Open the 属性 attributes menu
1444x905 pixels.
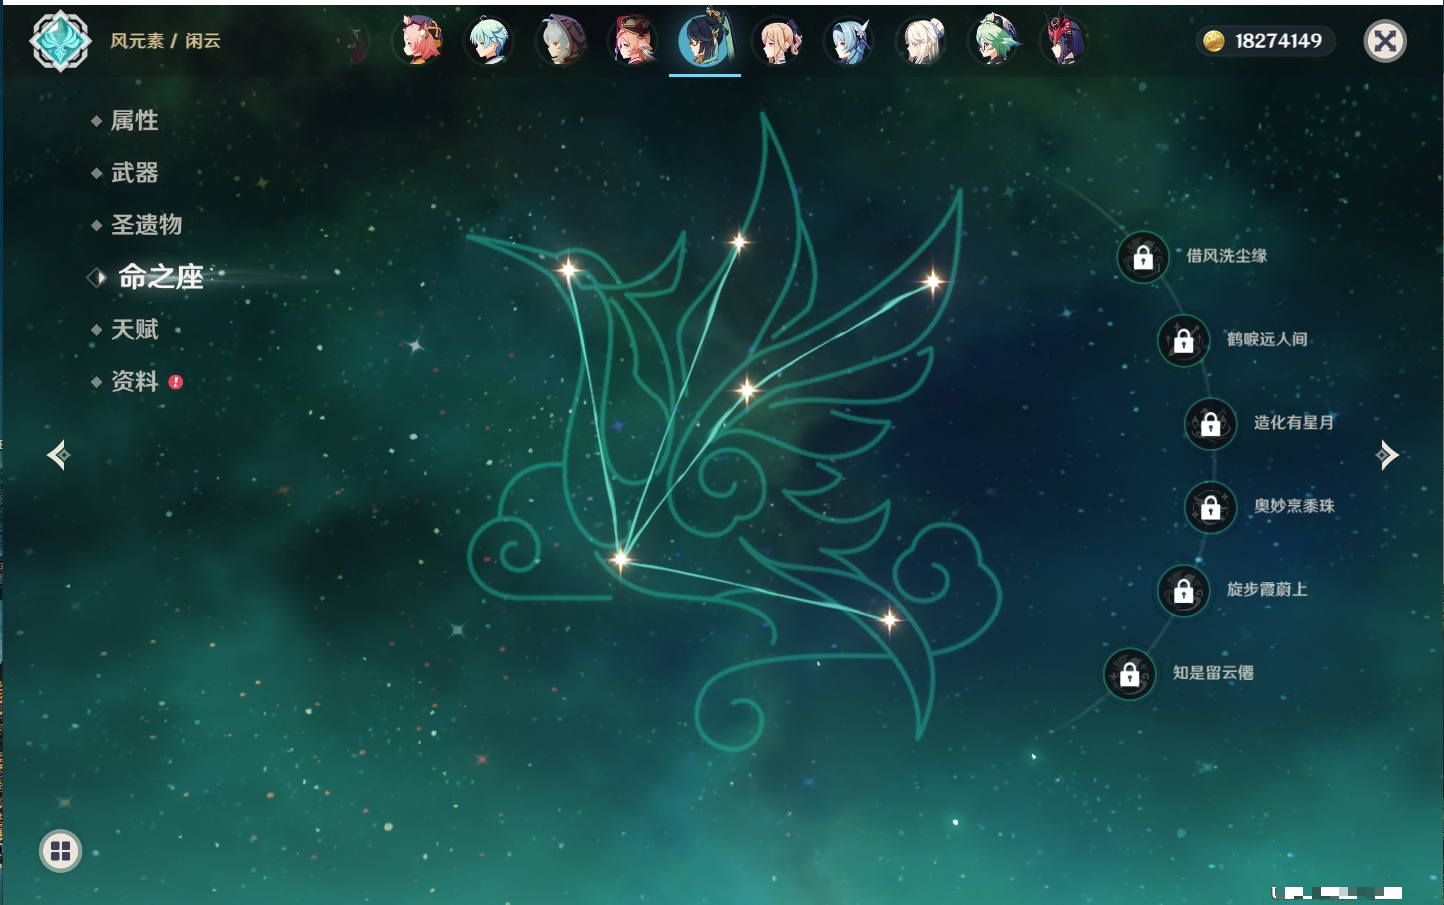(134, 121)
